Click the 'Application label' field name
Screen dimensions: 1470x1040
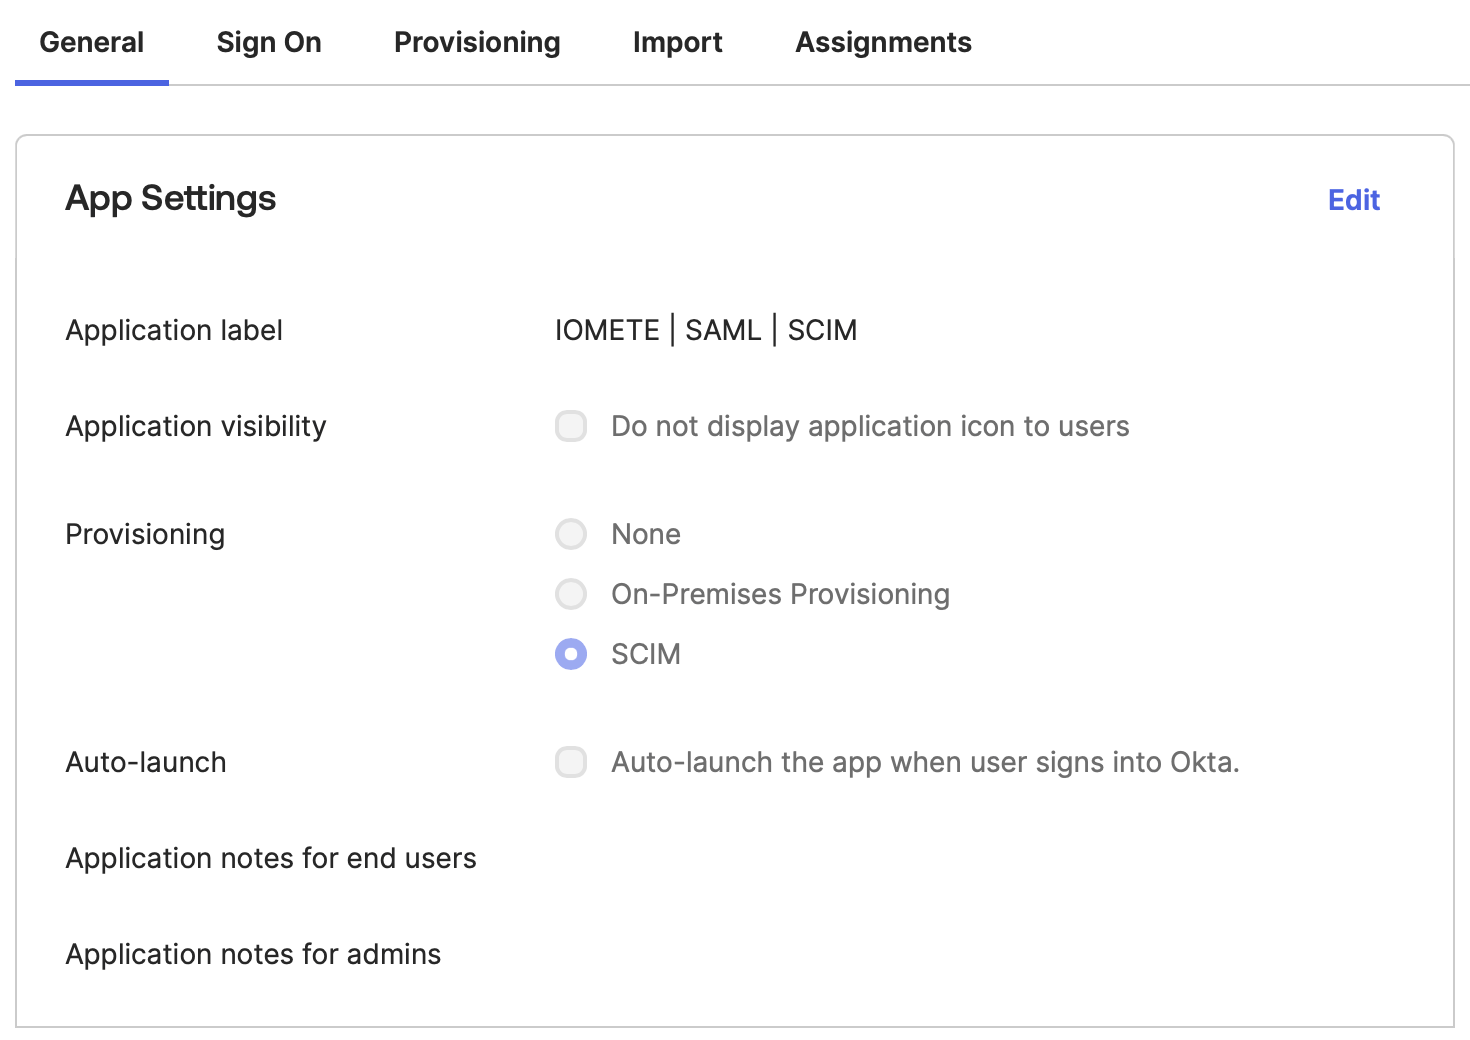click(174, 330)
